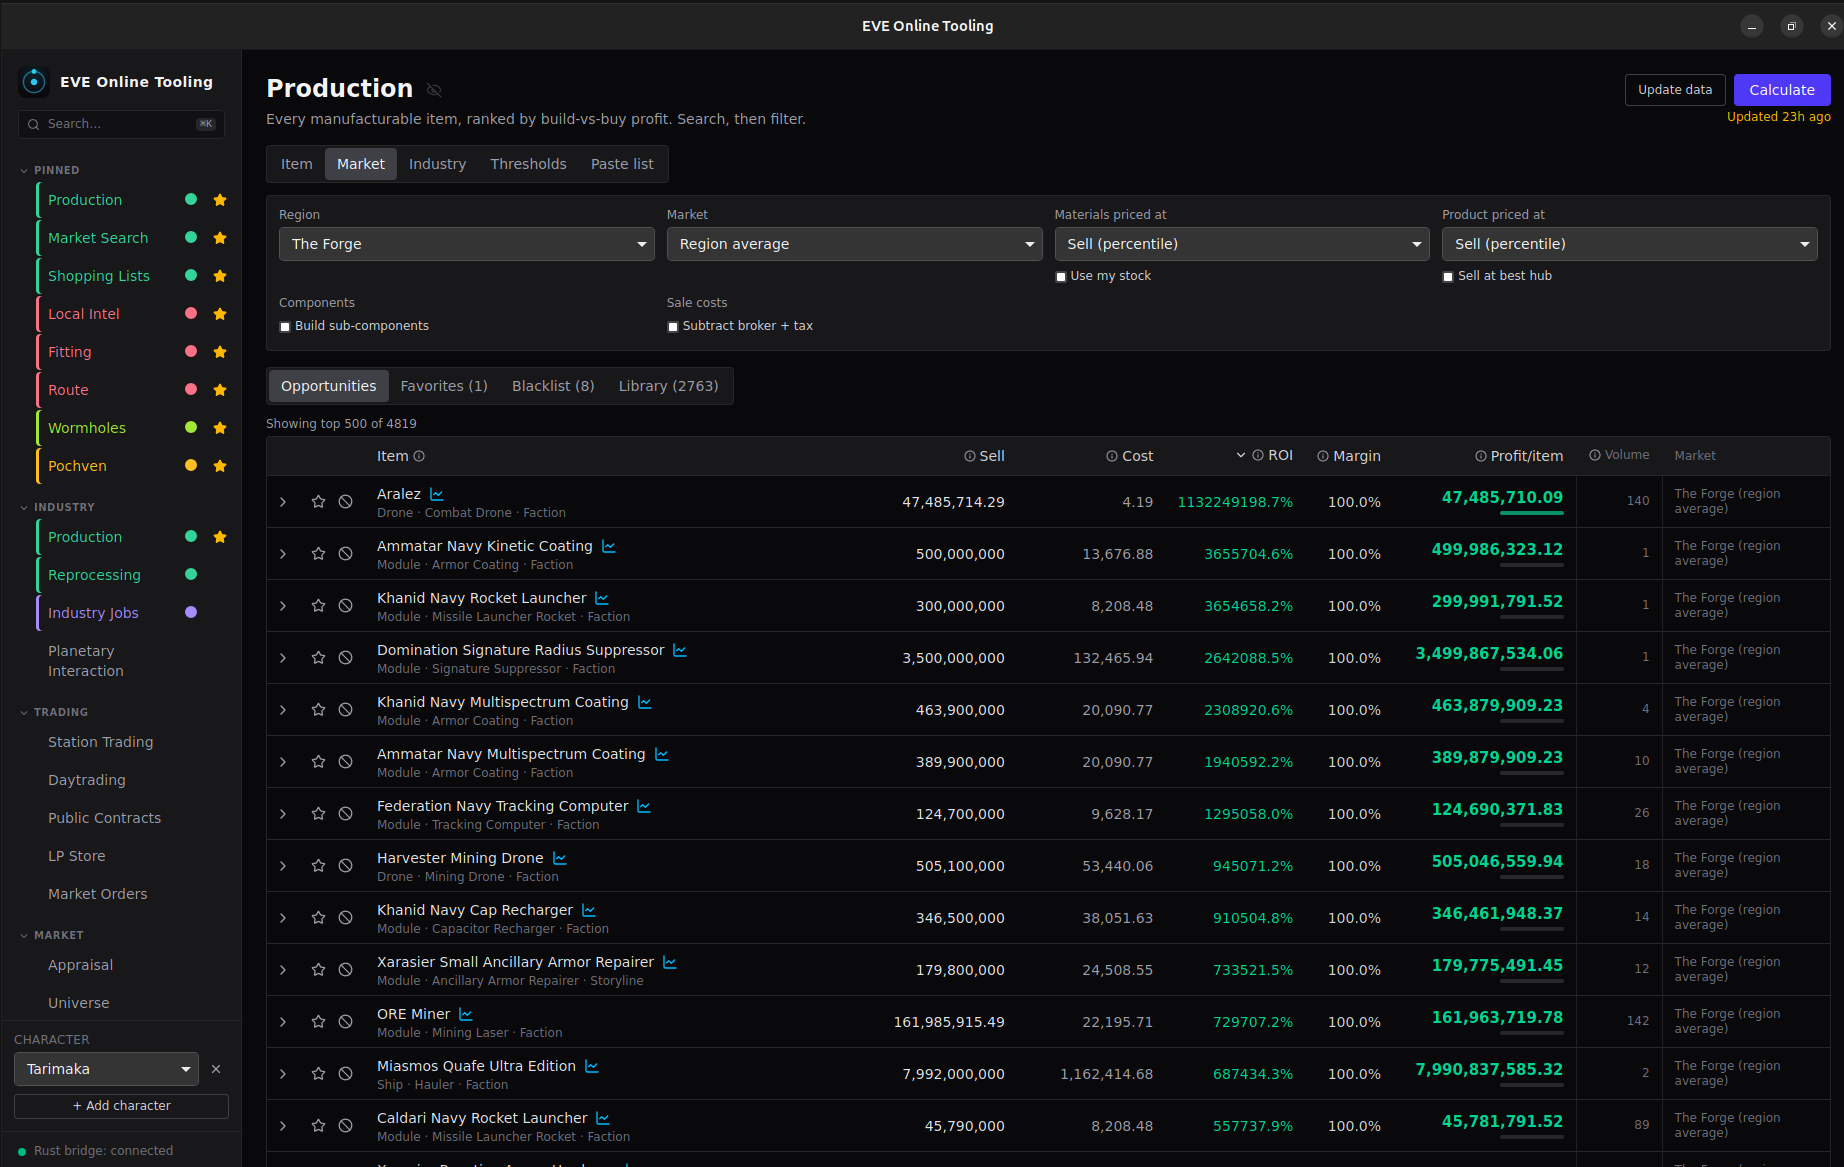The image size is (1844, 1167).
Task: Collapse the MARKET sidebar section
Action: pyautogui.click(x=52, y=935)
